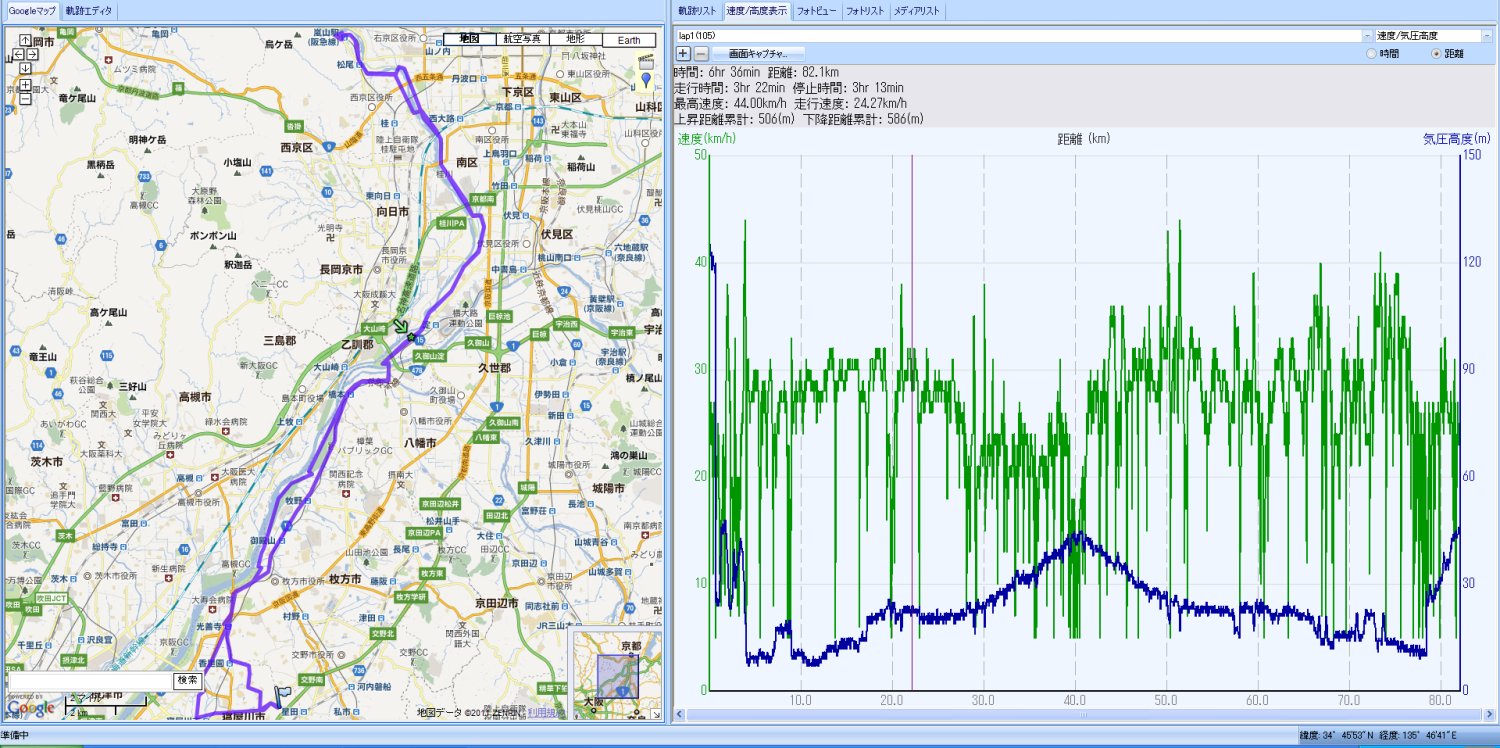Open the フォトリスト tab
The image size is (1500, 748).
(865, 11)
